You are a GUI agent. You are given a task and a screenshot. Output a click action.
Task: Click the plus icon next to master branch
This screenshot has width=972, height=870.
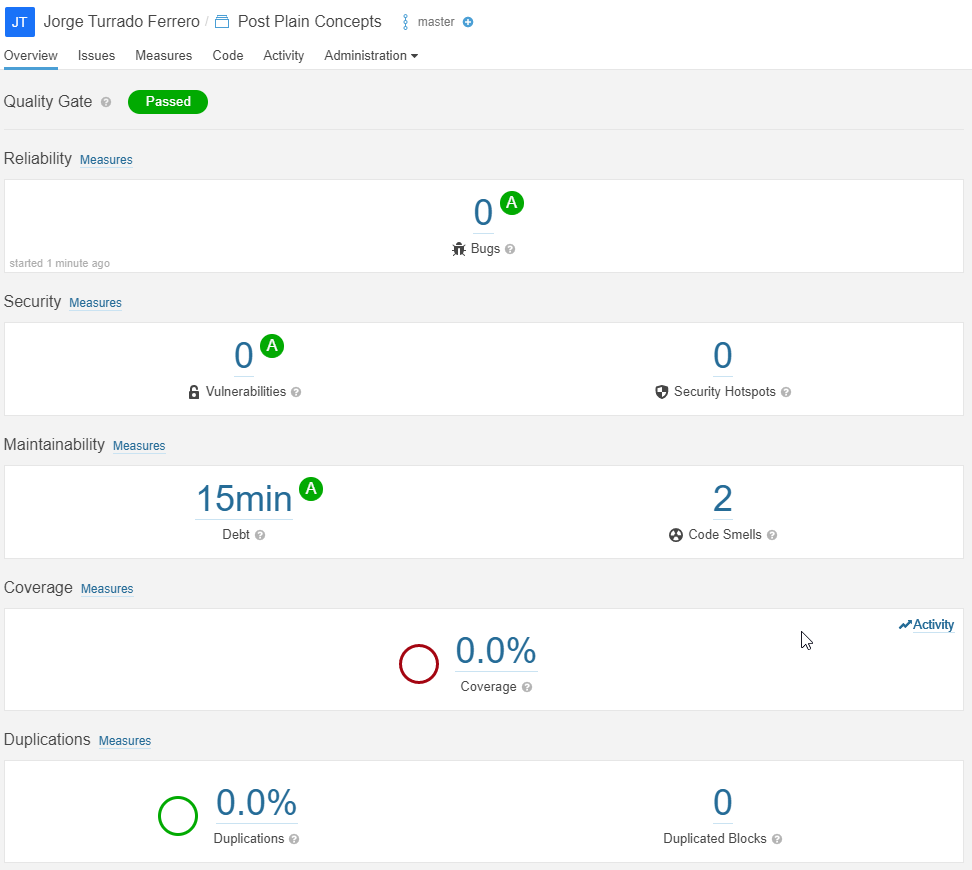tap(468, 21)
